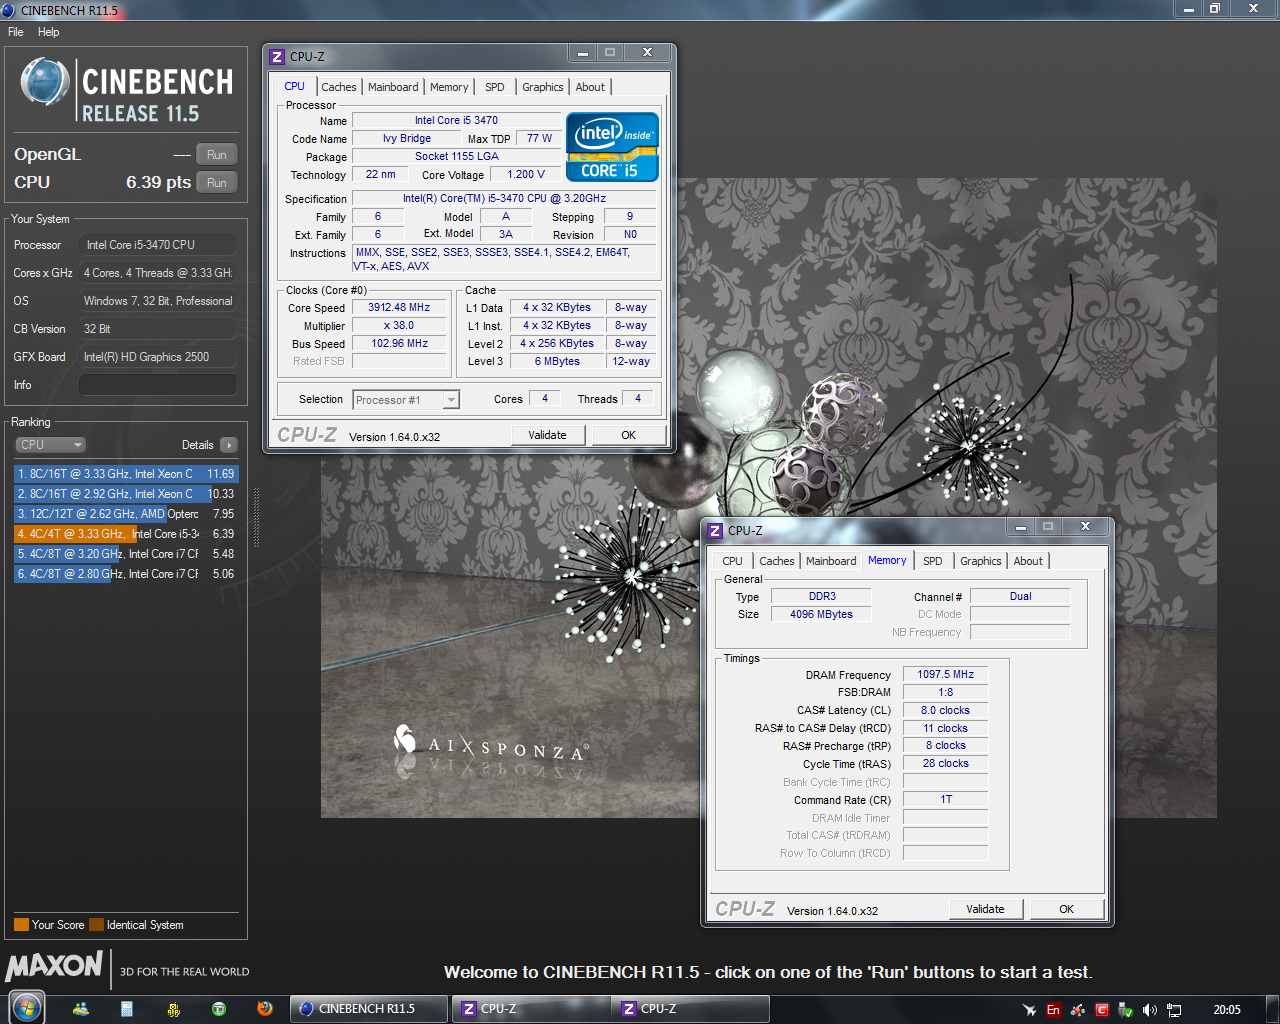
Task: Click the Details arrow button in Ranking
Action: pos(229,445)
